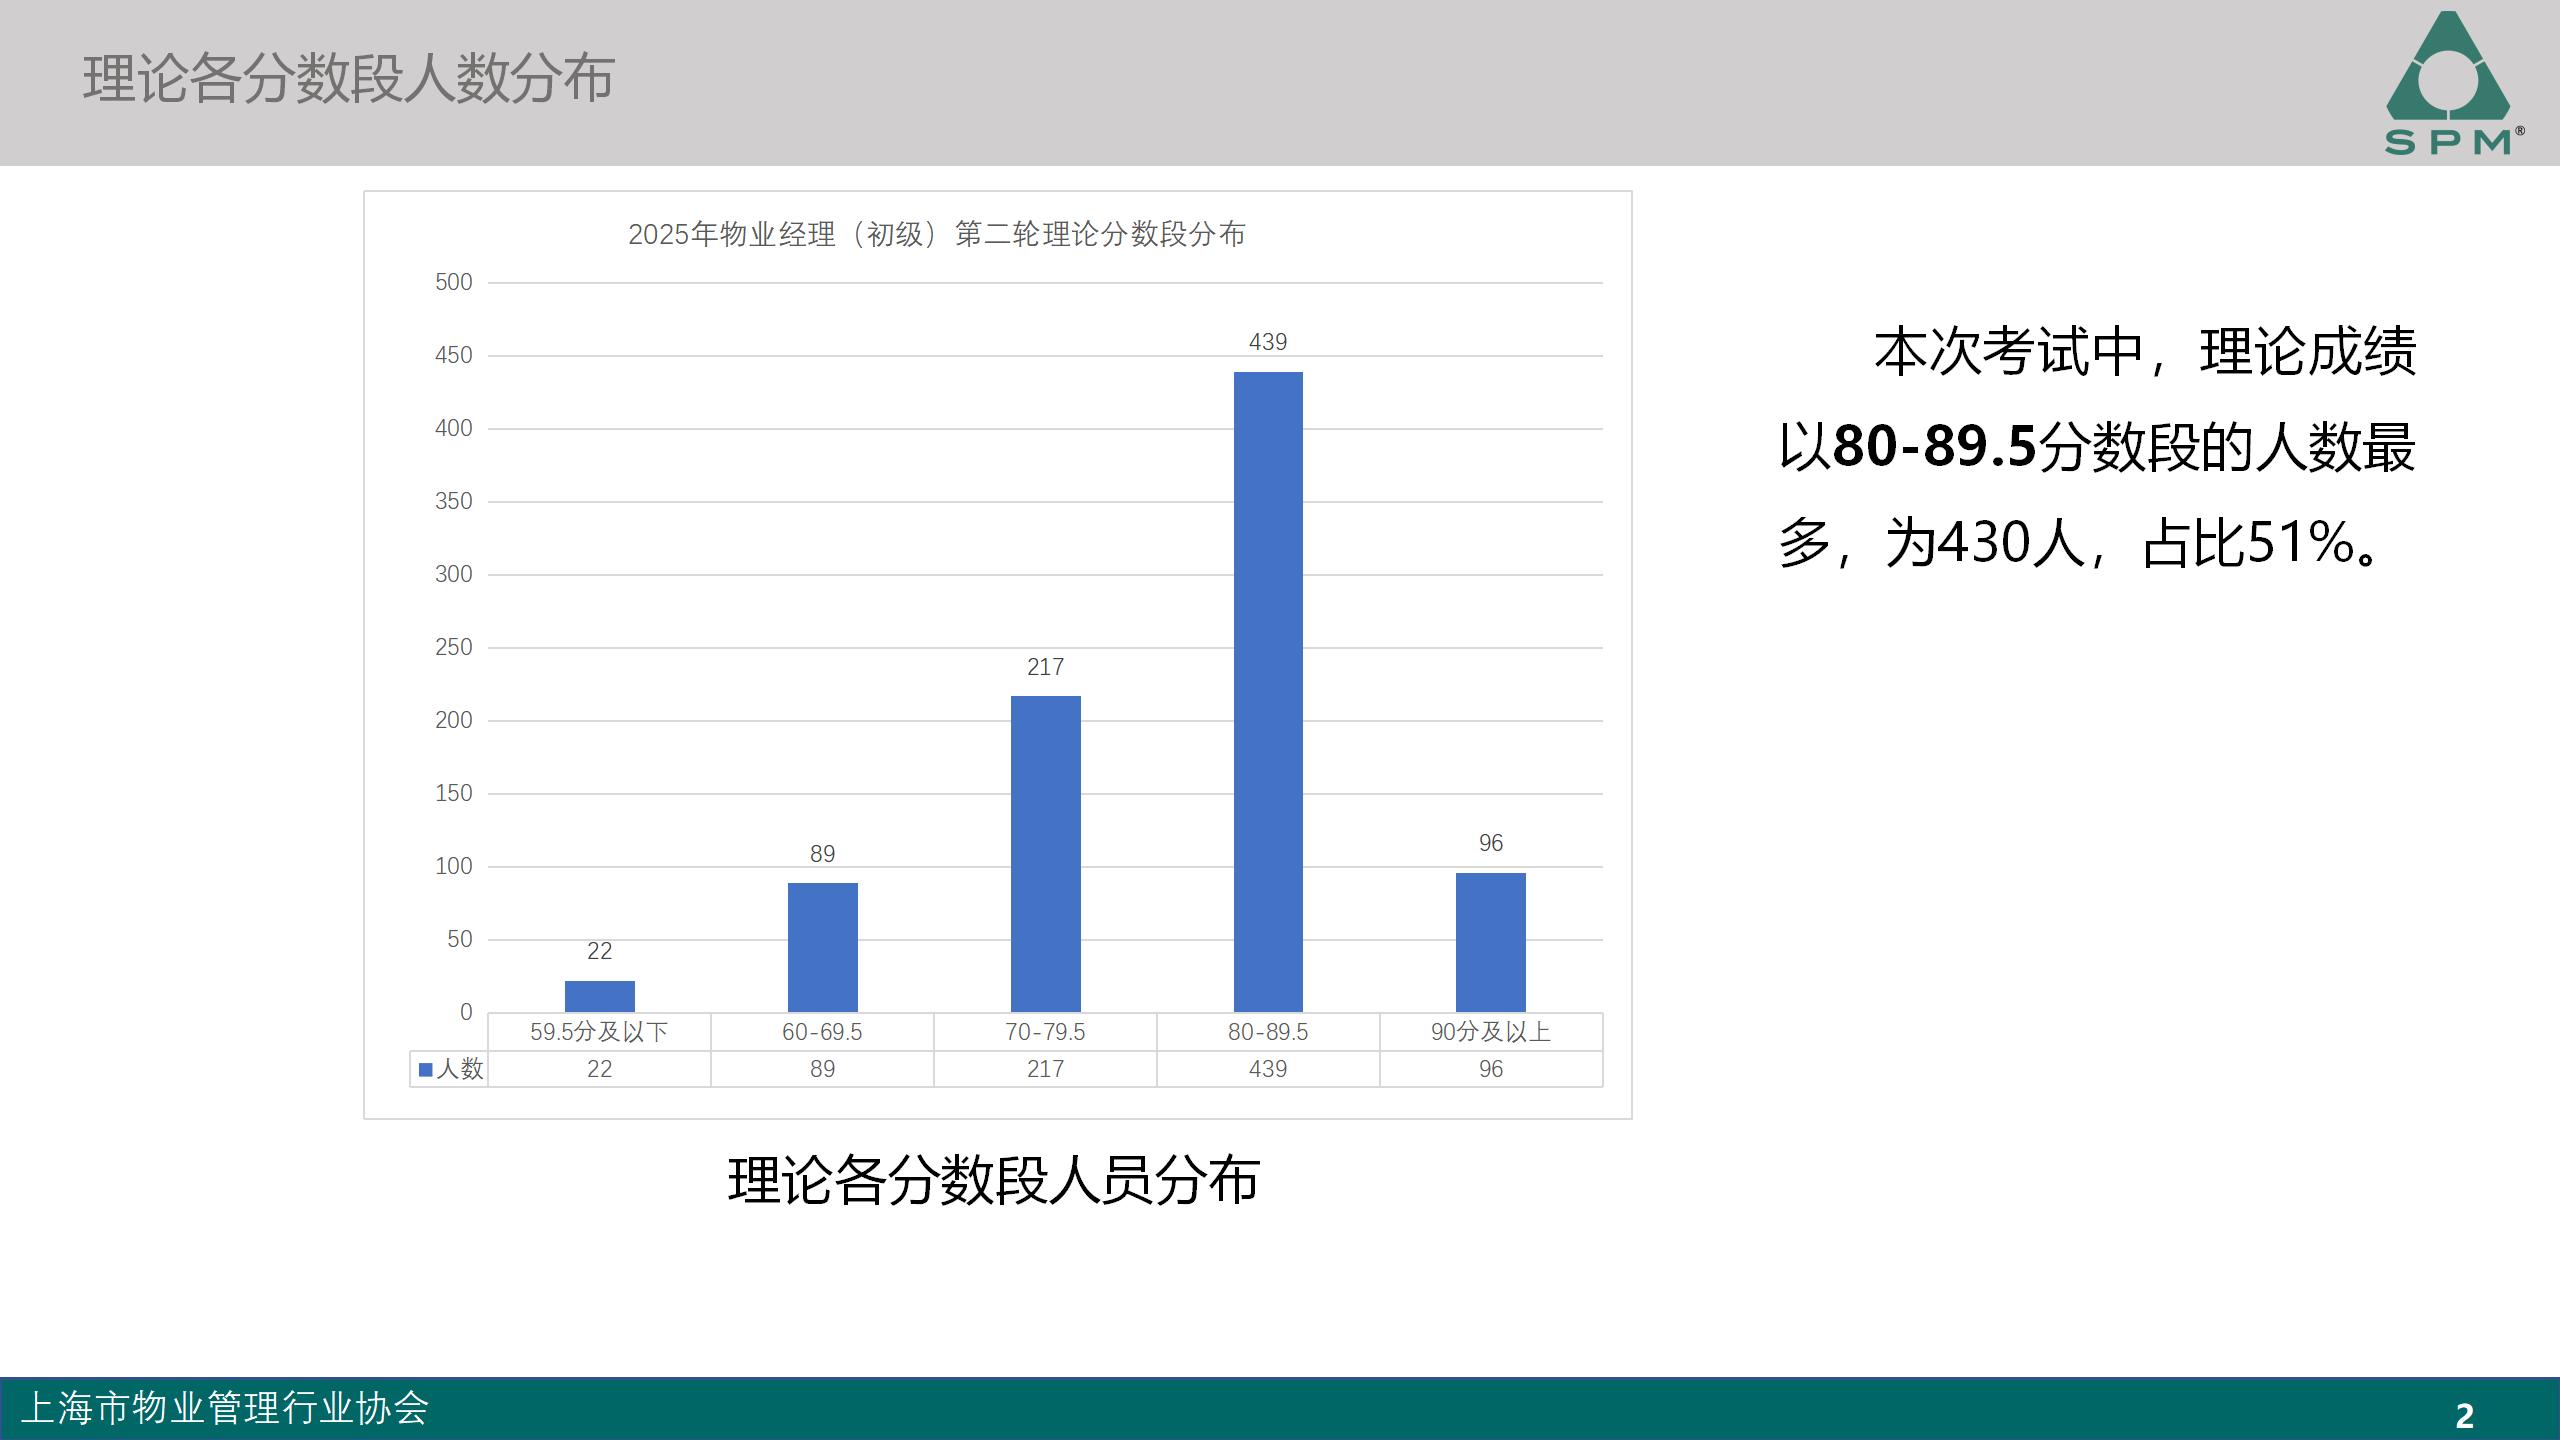2560x1440 pixels.
Task: Click the SPM logo in top right corner
Action: [x=2445, y=85]
